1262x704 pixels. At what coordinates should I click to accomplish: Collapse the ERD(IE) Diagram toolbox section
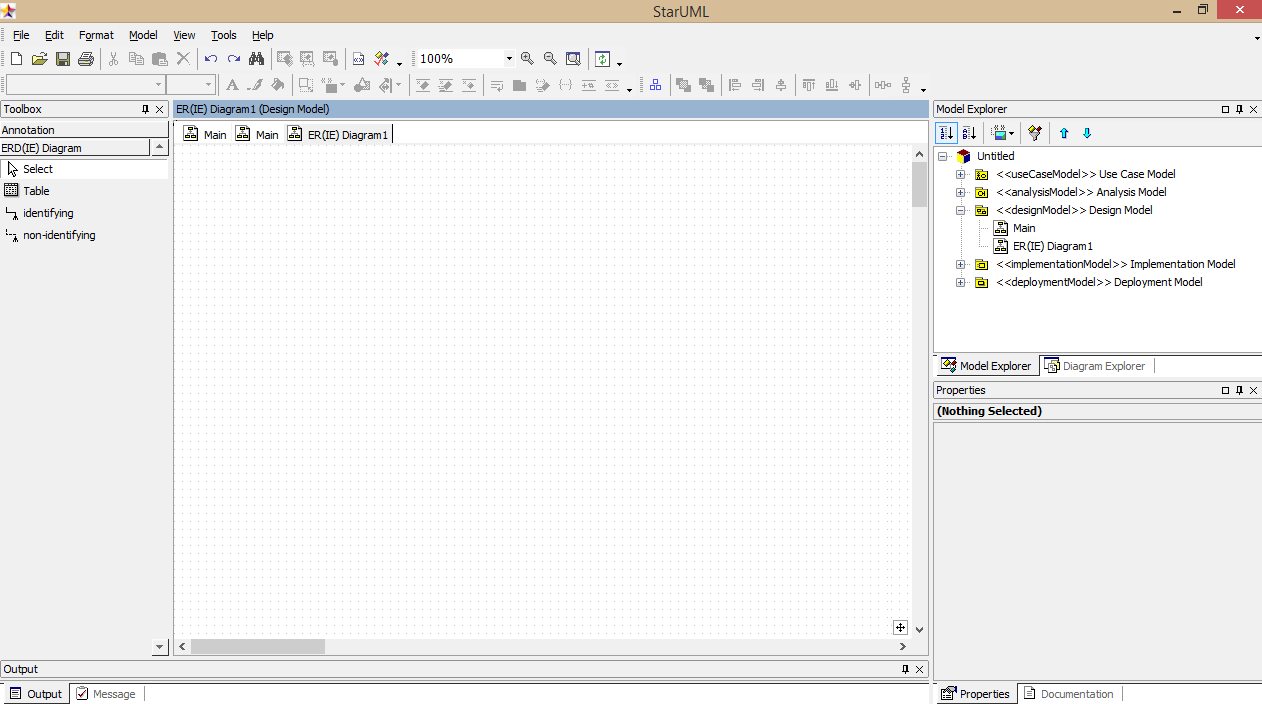[x=159, y=147]
